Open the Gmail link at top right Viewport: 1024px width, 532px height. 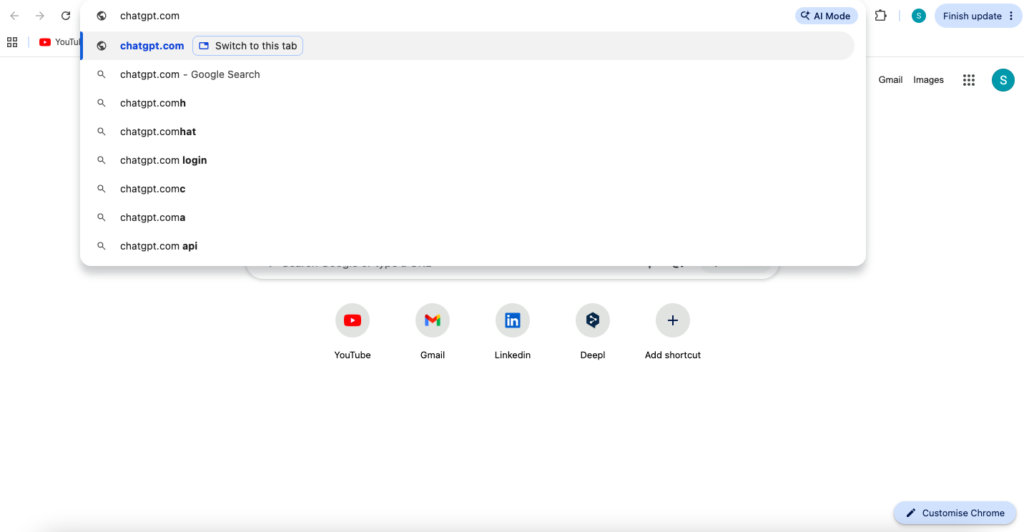click(x=890, y=80)
